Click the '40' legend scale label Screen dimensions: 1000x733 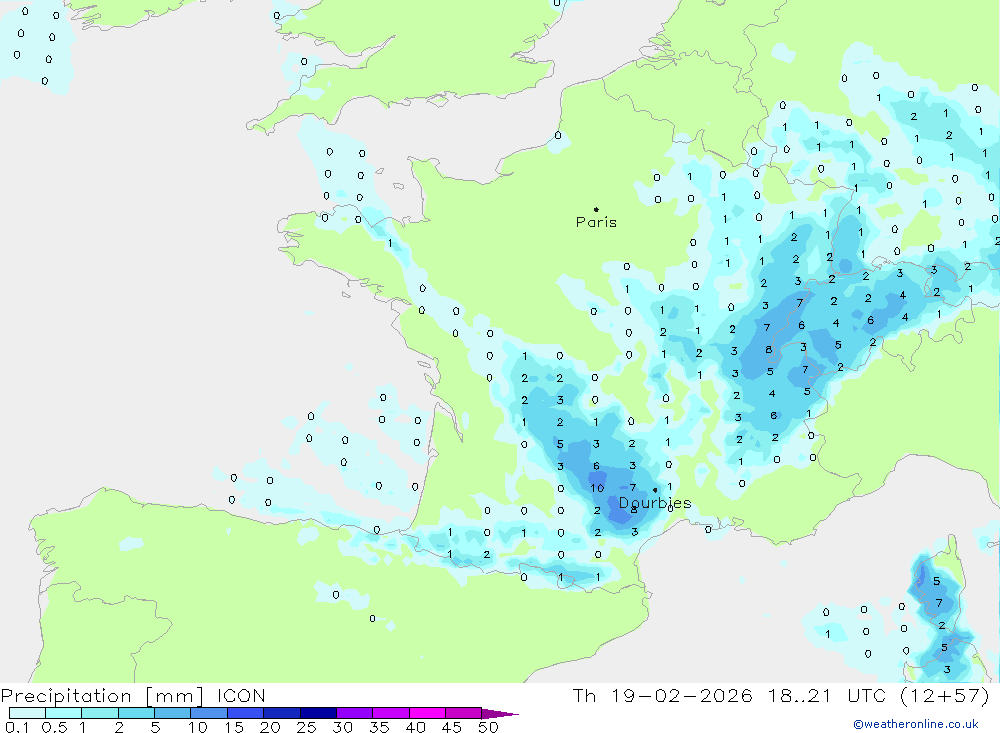click(415, 727)
